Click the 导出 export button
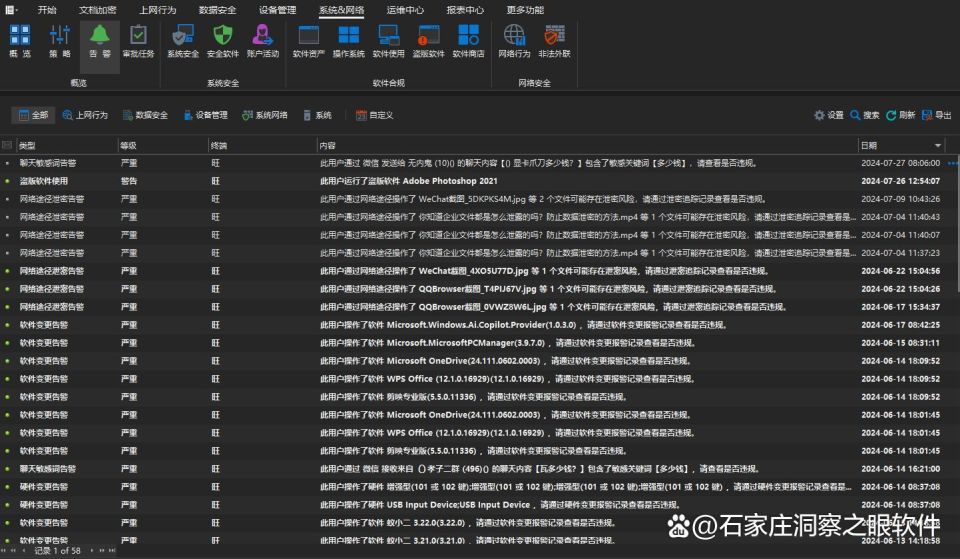The image size is (960, 559). pos(936,115)
